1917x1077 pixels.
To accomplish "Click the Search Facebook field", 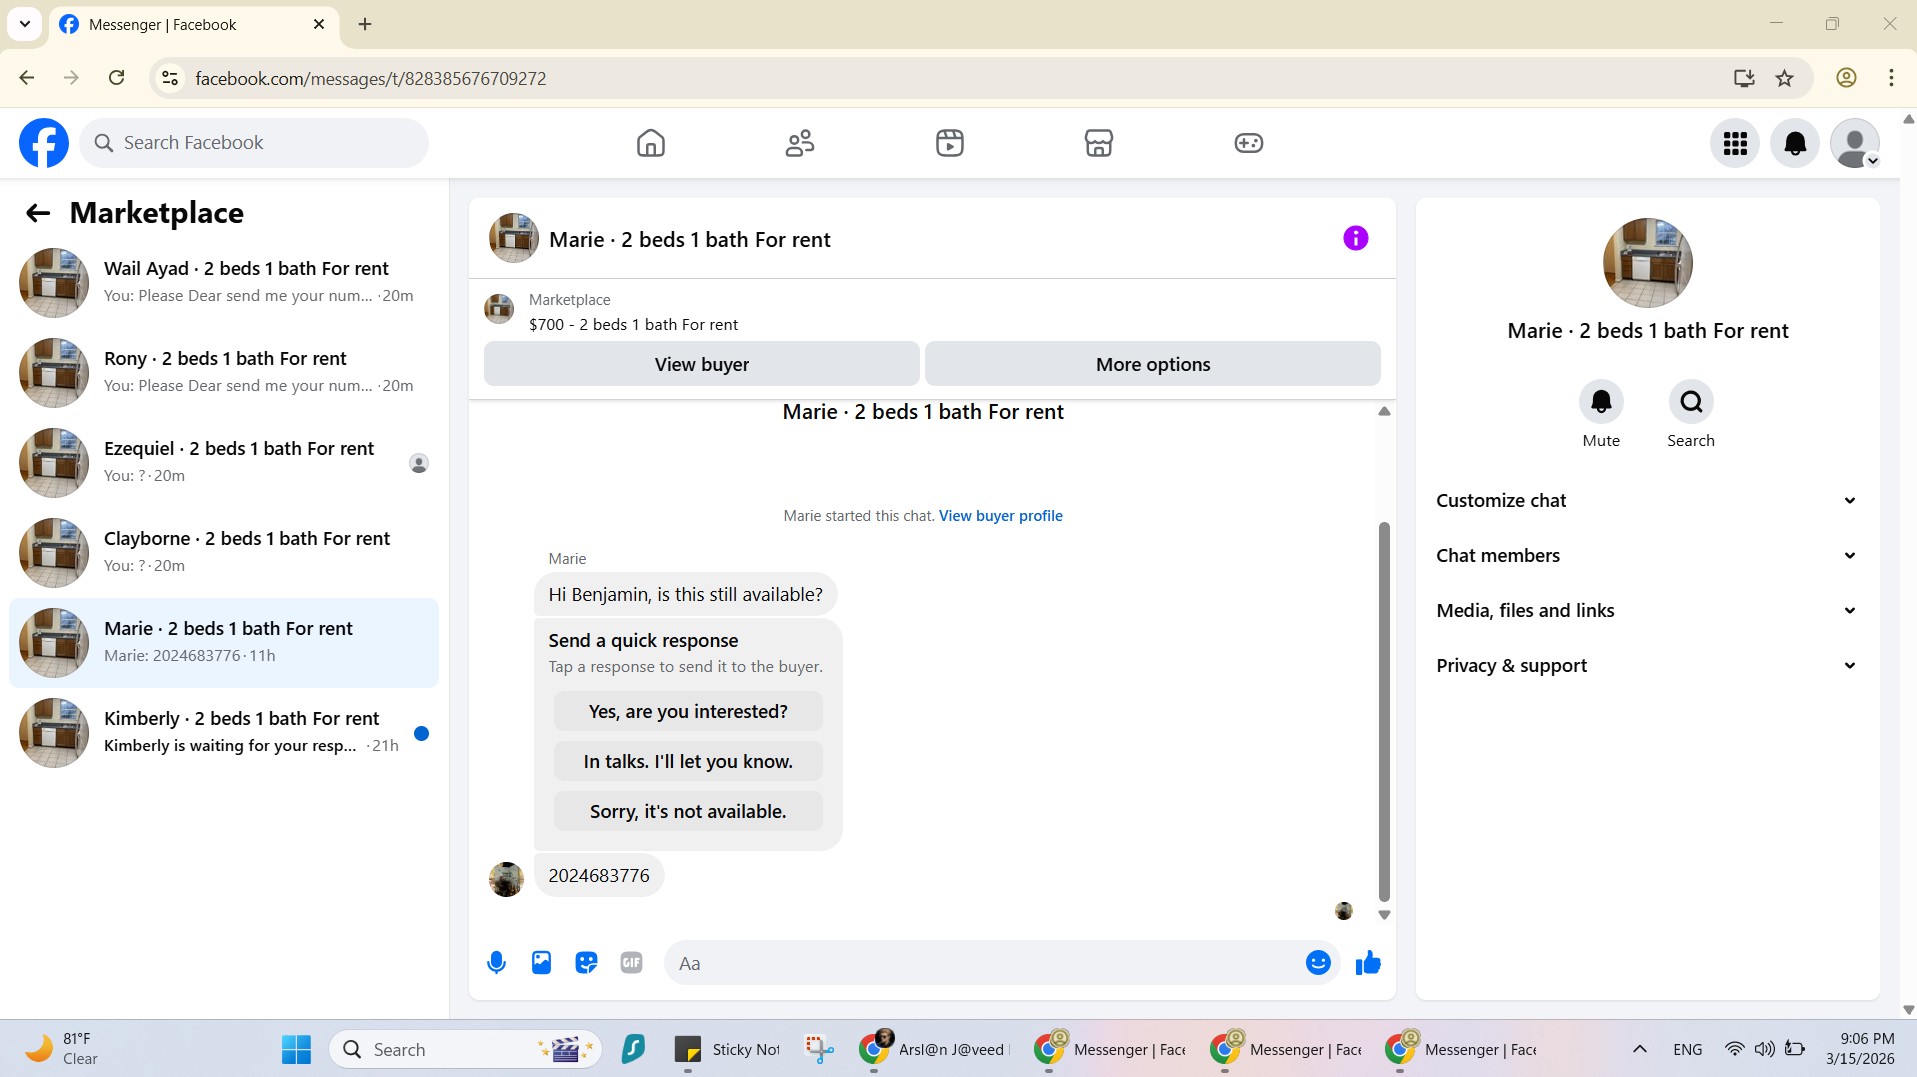I will pos(254,143).
